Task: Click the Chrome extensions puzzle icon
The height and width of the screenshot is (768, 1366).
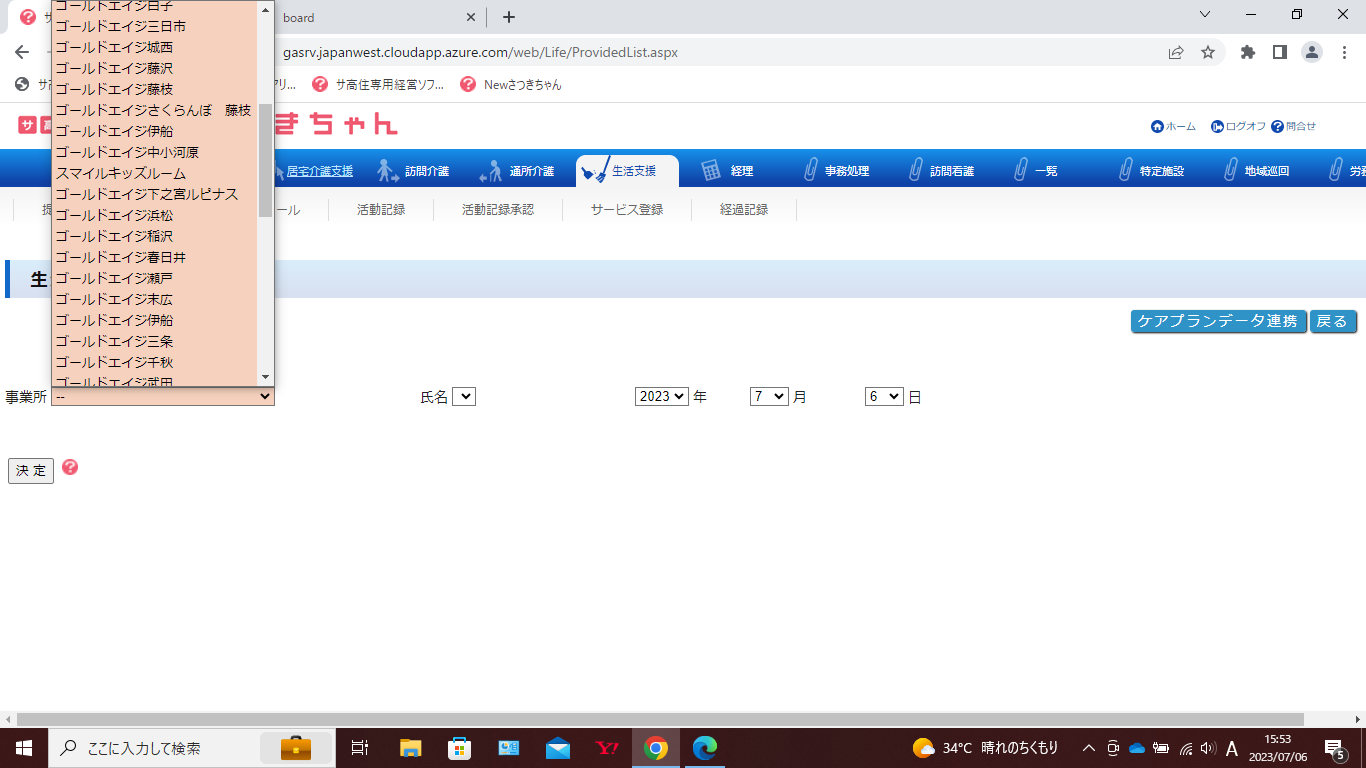Action: (1247, 52)
